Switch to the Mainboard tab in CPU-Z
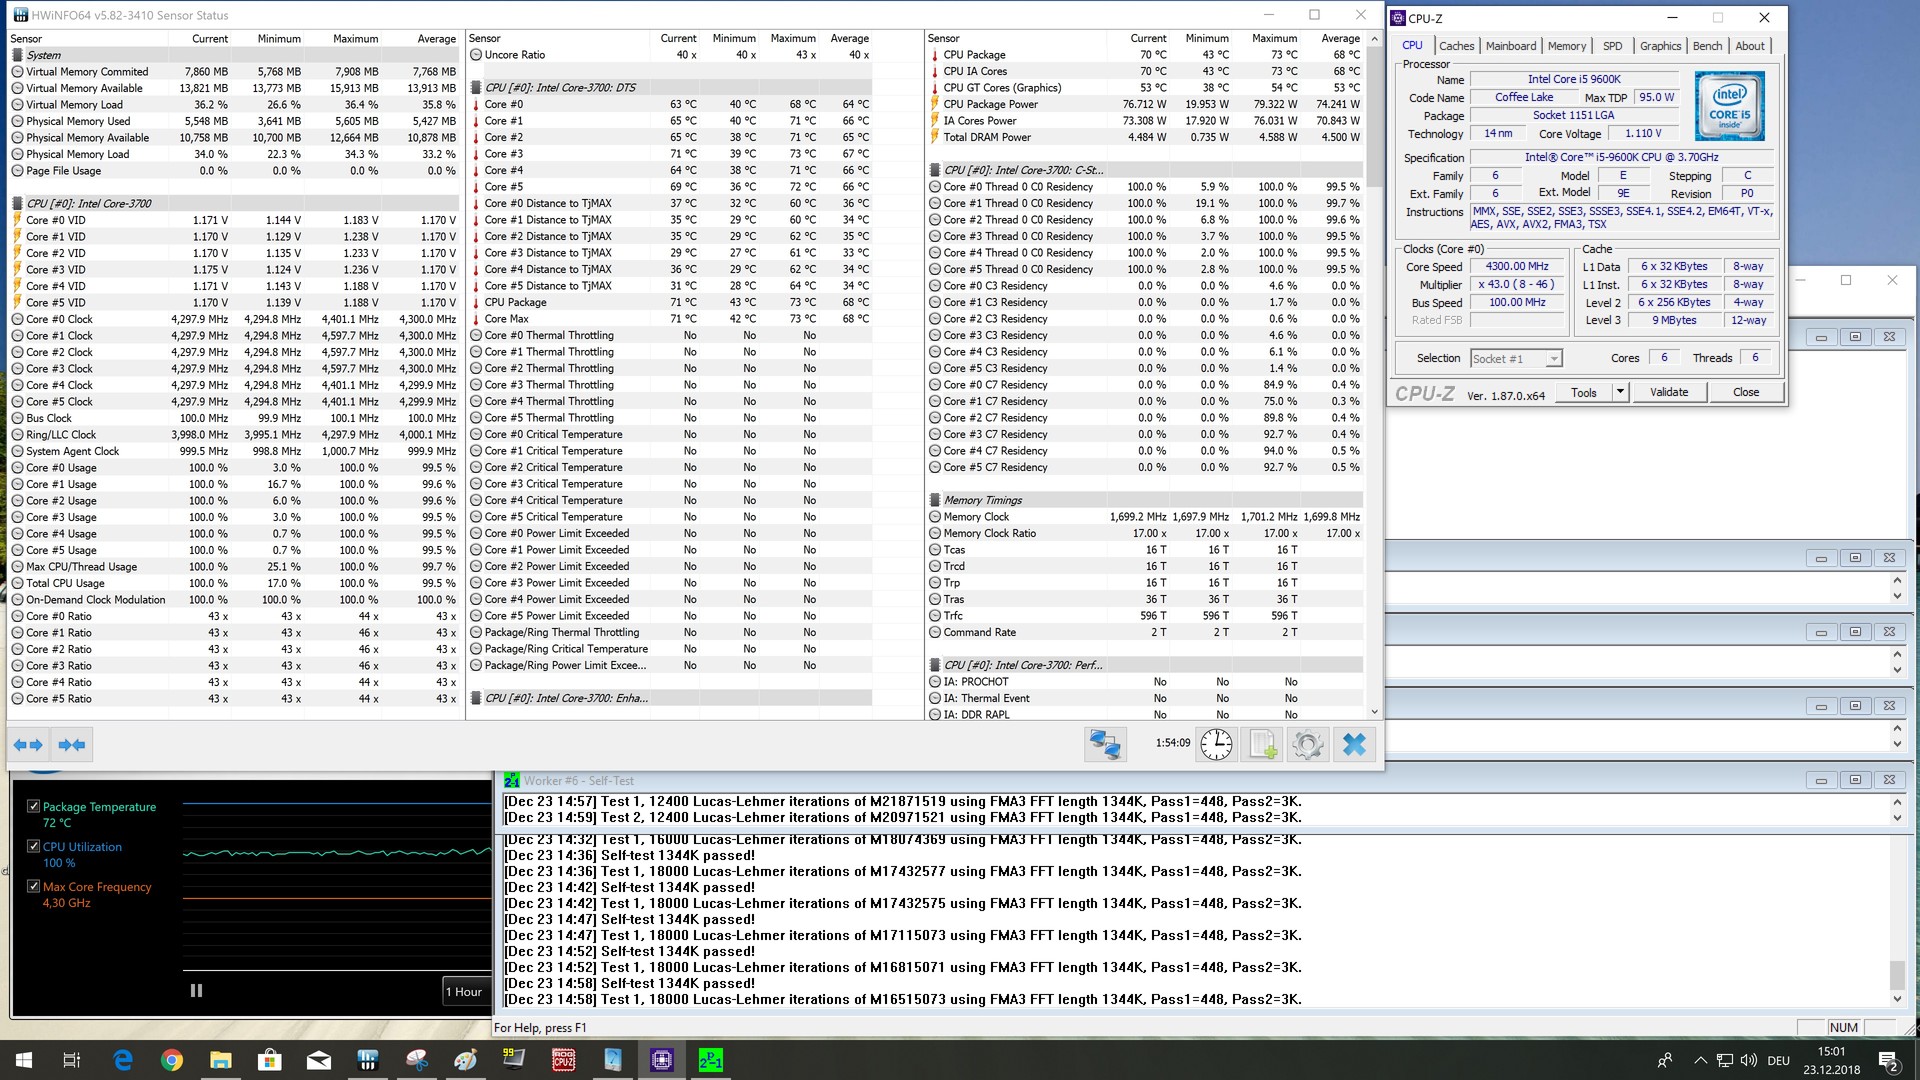 (1510, 46)
